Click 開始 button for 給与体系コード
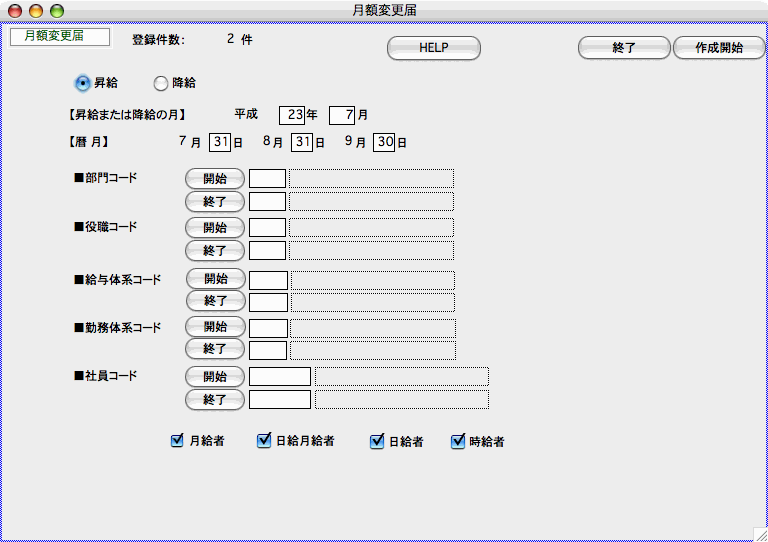768x542 pixels. click(215, 279)
